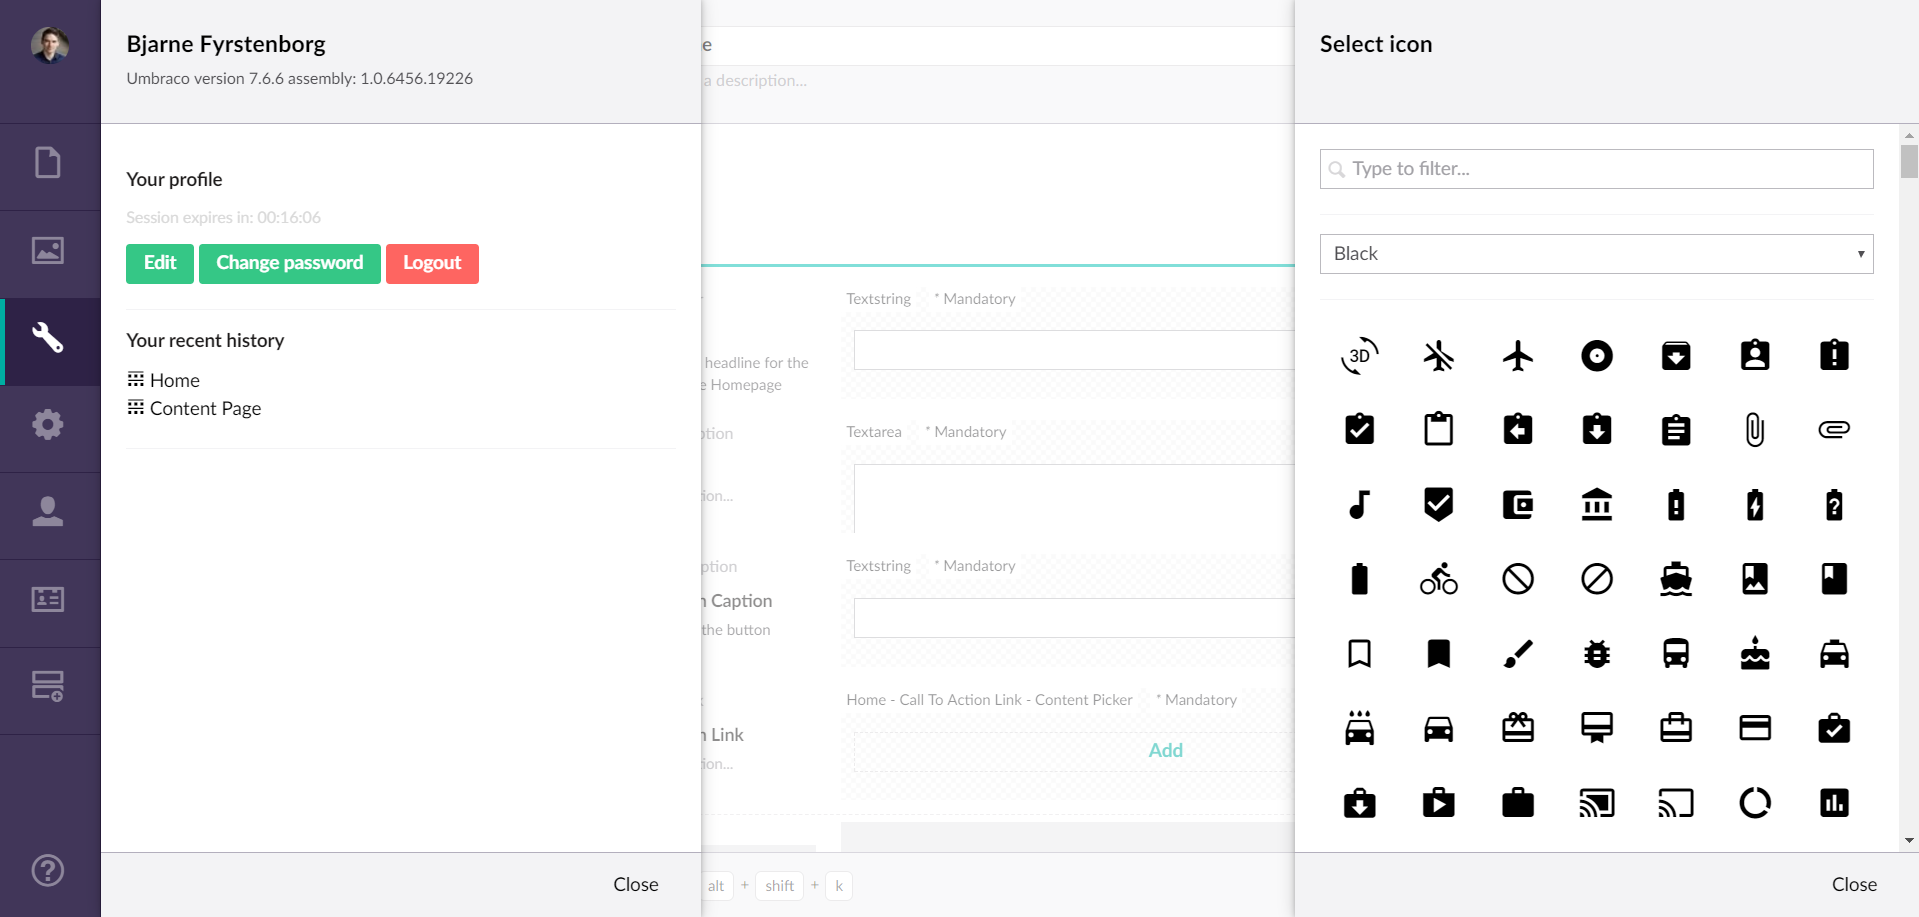The width and height of the screenshot is (1919, 917).
Task: Pick the bank building icon
Action: click(1596, 505)
